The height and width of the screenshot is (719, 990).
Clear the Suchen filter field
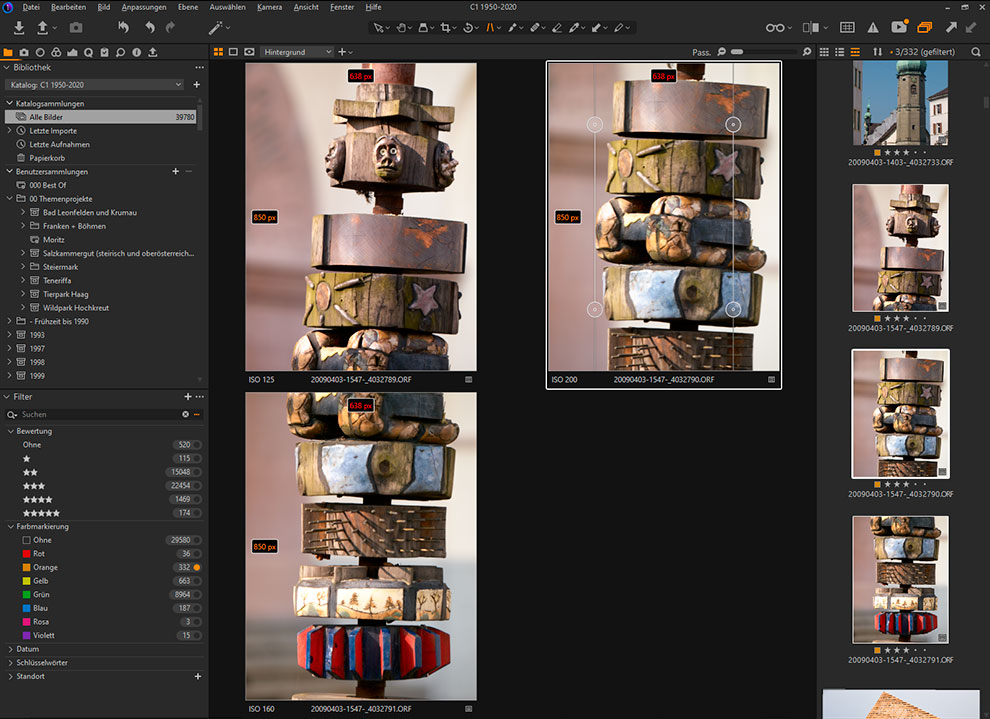(186, 414)
